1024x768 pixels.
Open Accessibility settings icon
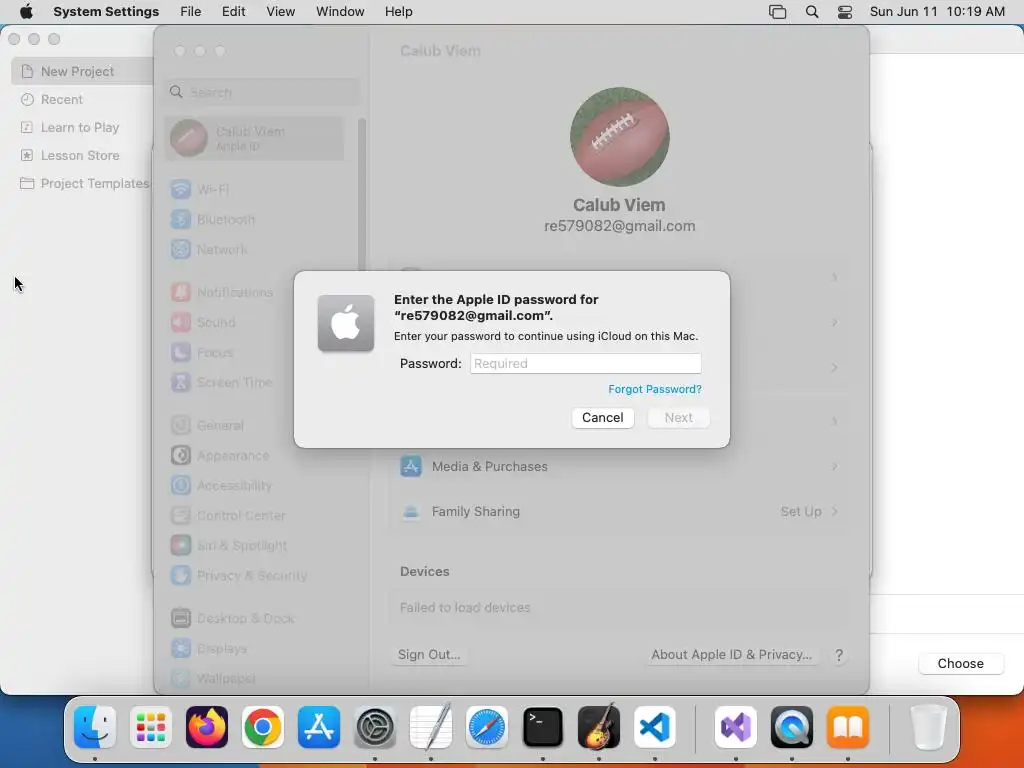[181, 485]
